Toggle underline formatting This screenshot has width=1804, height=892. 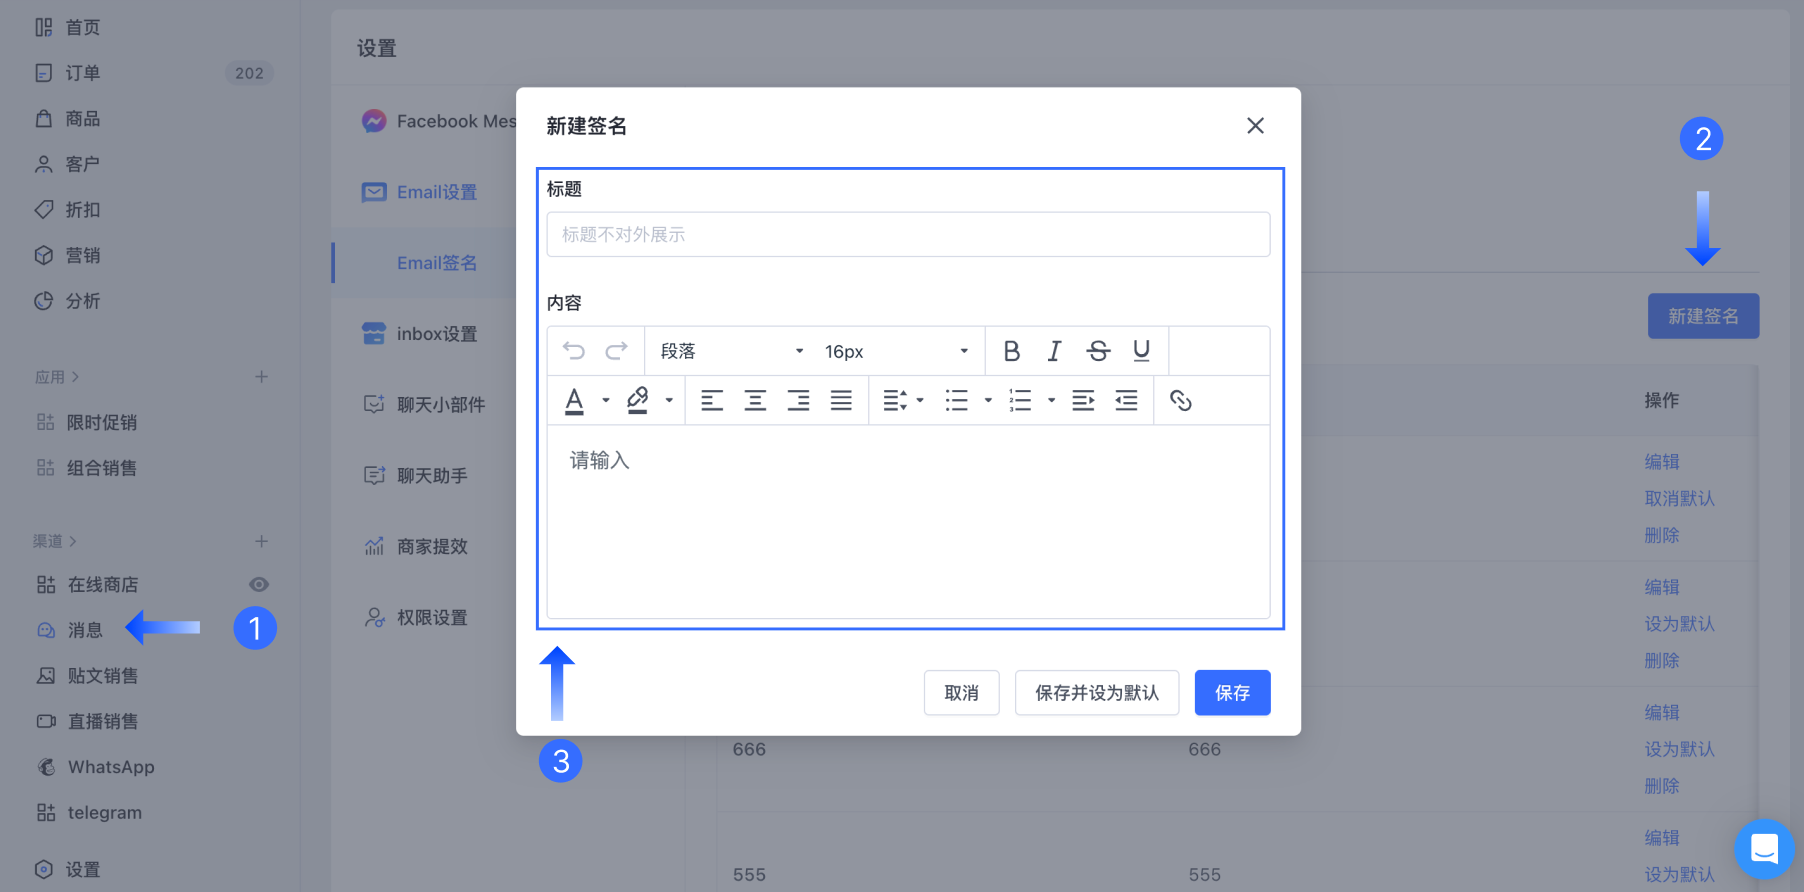(x=1141, y=351)
